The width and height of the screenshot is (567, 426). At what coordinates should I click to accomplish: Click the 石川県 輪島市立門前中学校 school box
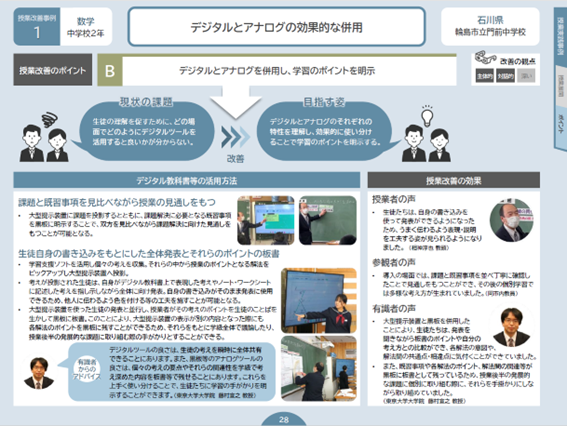[490, 26]
